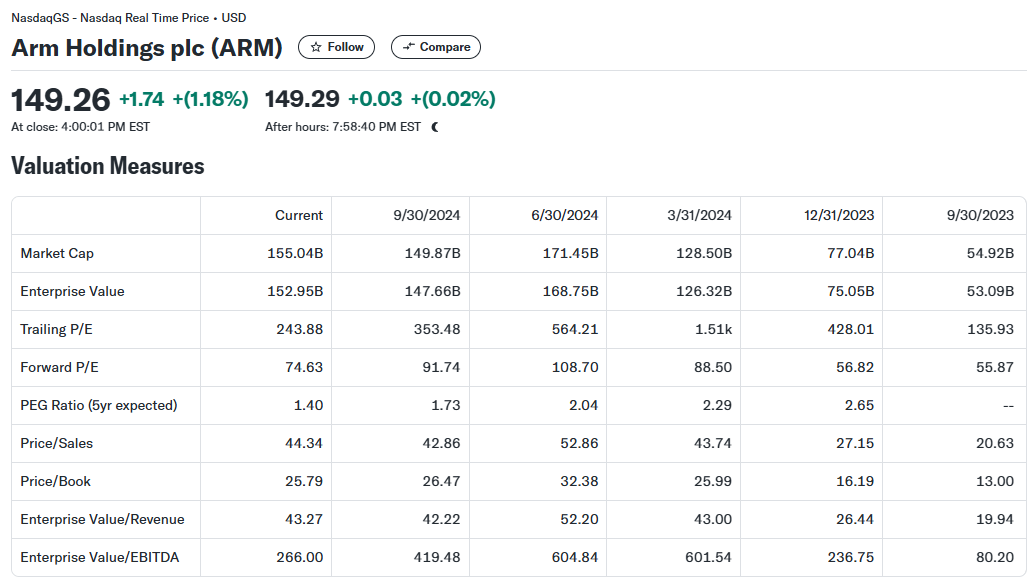
Task: Click the Market Cap row label
Action: (57, 254)
